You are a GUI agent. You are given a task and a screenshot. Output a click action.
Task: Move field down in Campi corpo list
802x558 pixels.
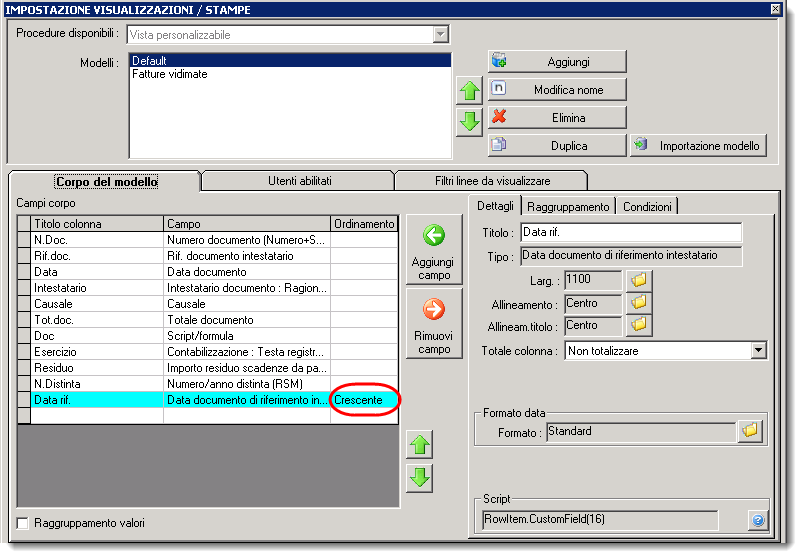[419, 478]
